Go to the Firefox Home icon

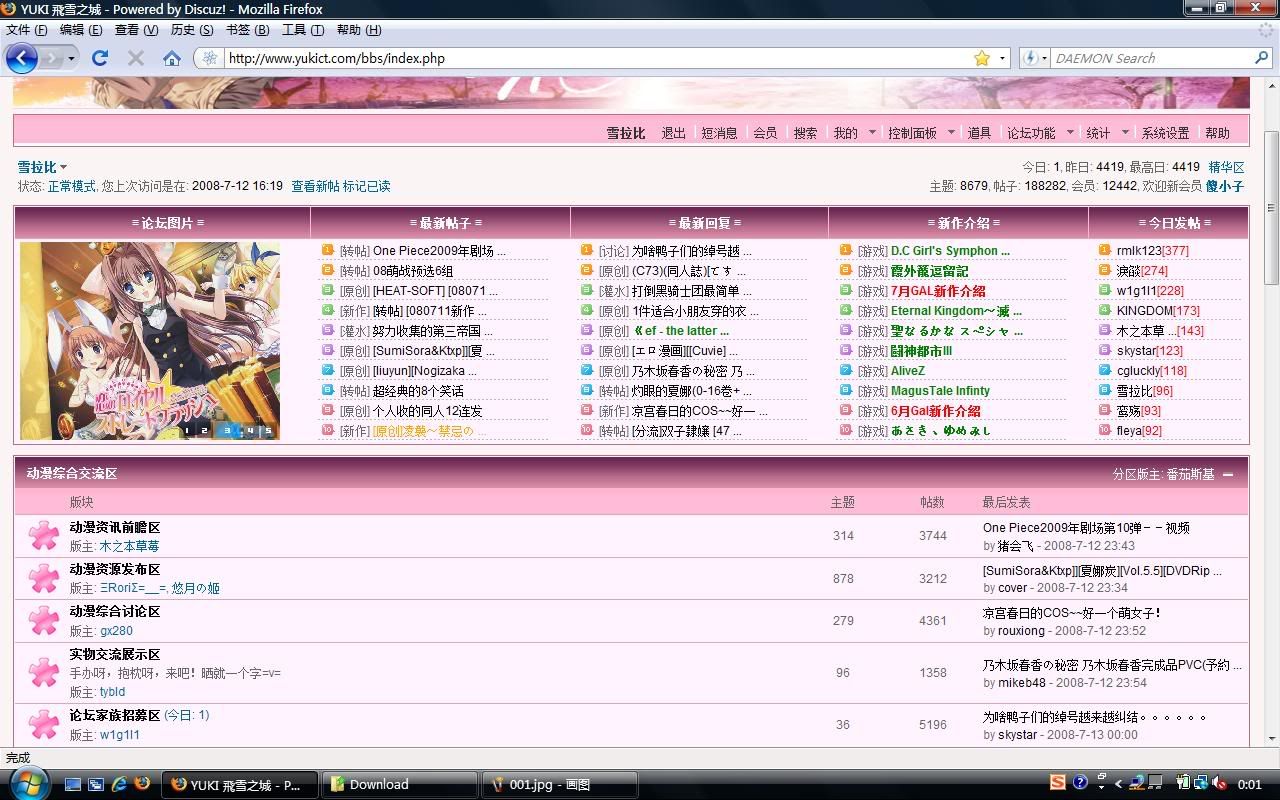click(x=172, y=58)
